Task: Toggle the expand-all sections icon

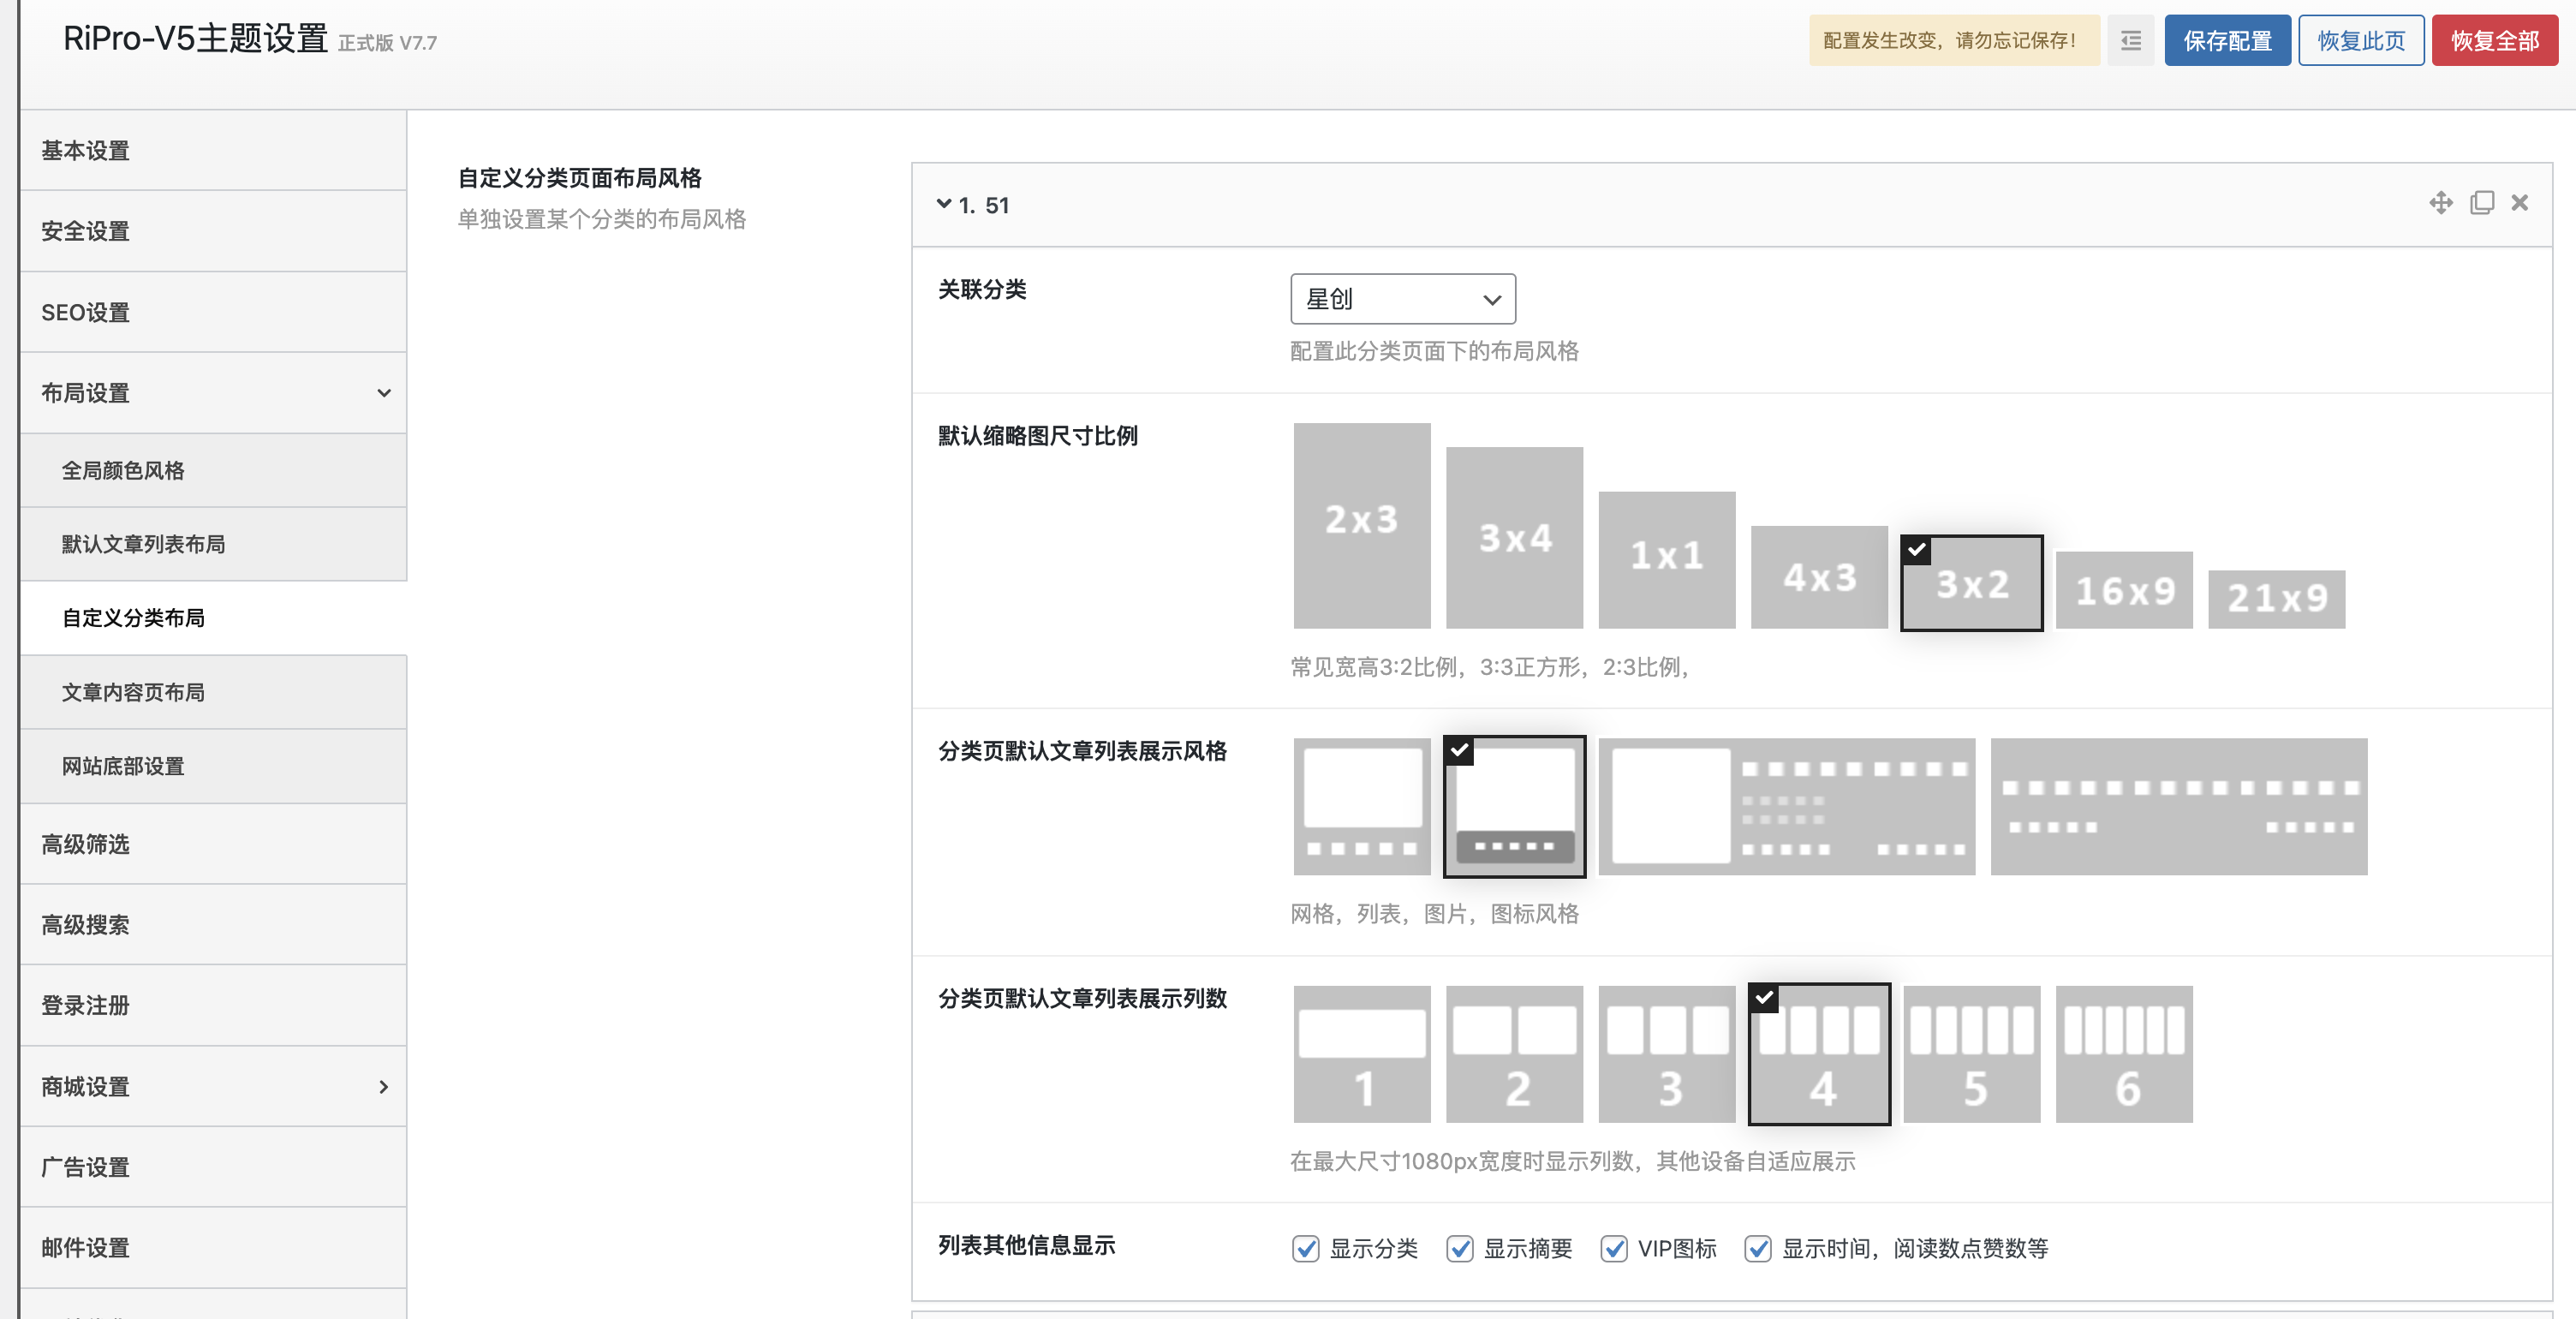Action: 2130,41
